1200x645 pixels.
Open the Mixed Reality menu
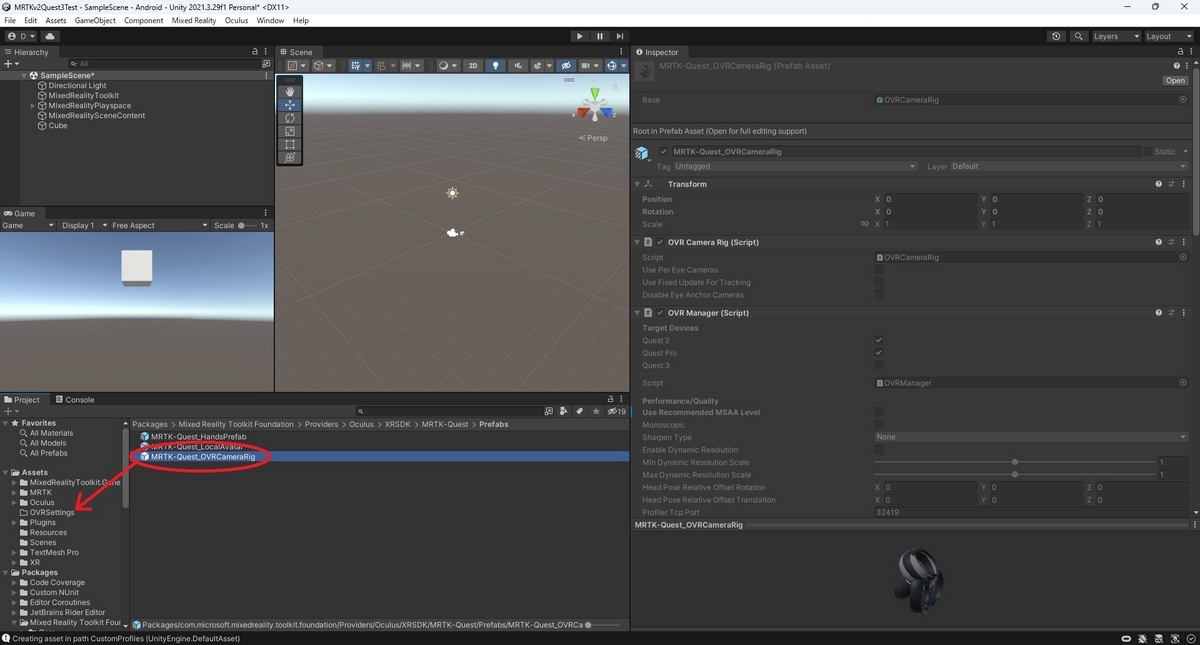194,20
